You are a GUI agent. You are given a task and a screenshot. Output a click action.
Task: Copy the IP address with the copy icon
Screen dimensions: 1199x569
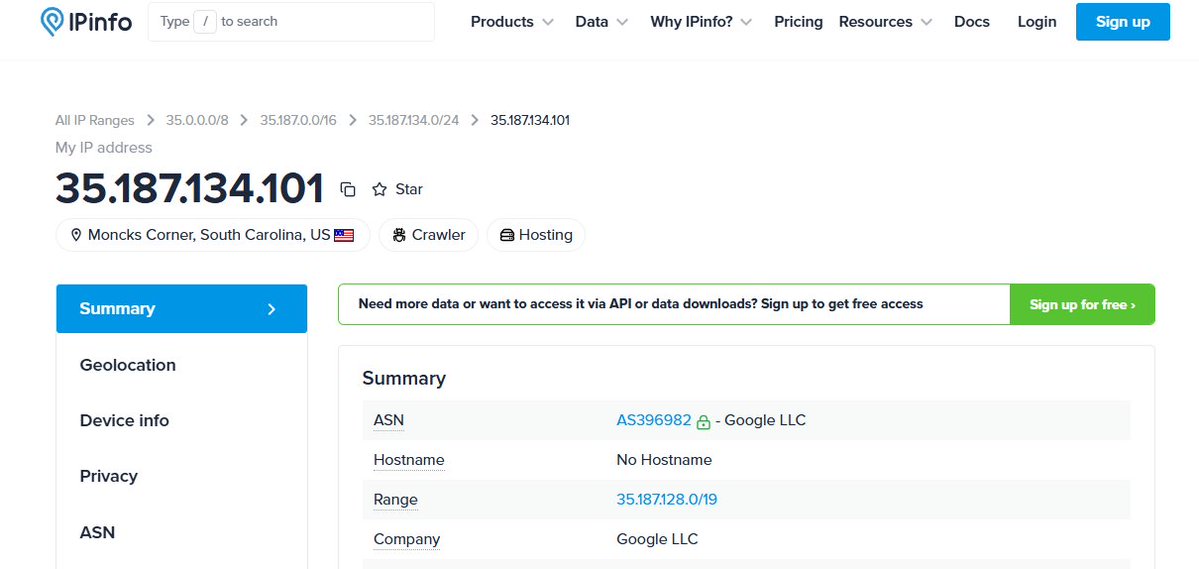coord(348,189)
